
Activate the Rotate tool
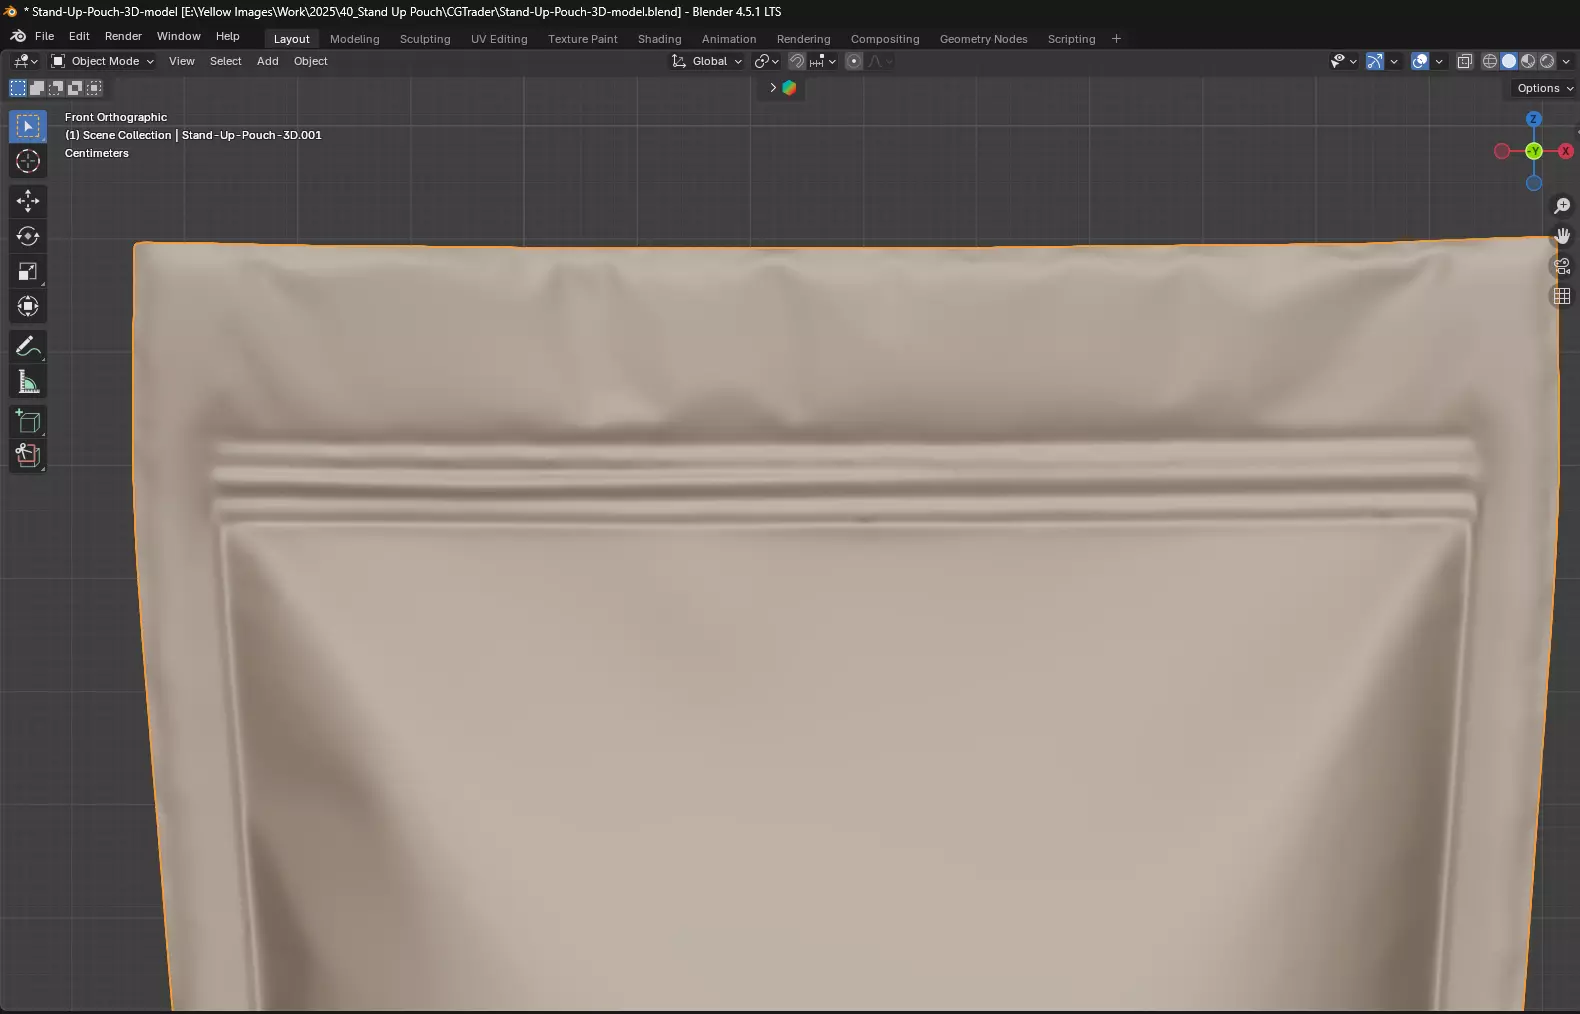click(28, 236)
